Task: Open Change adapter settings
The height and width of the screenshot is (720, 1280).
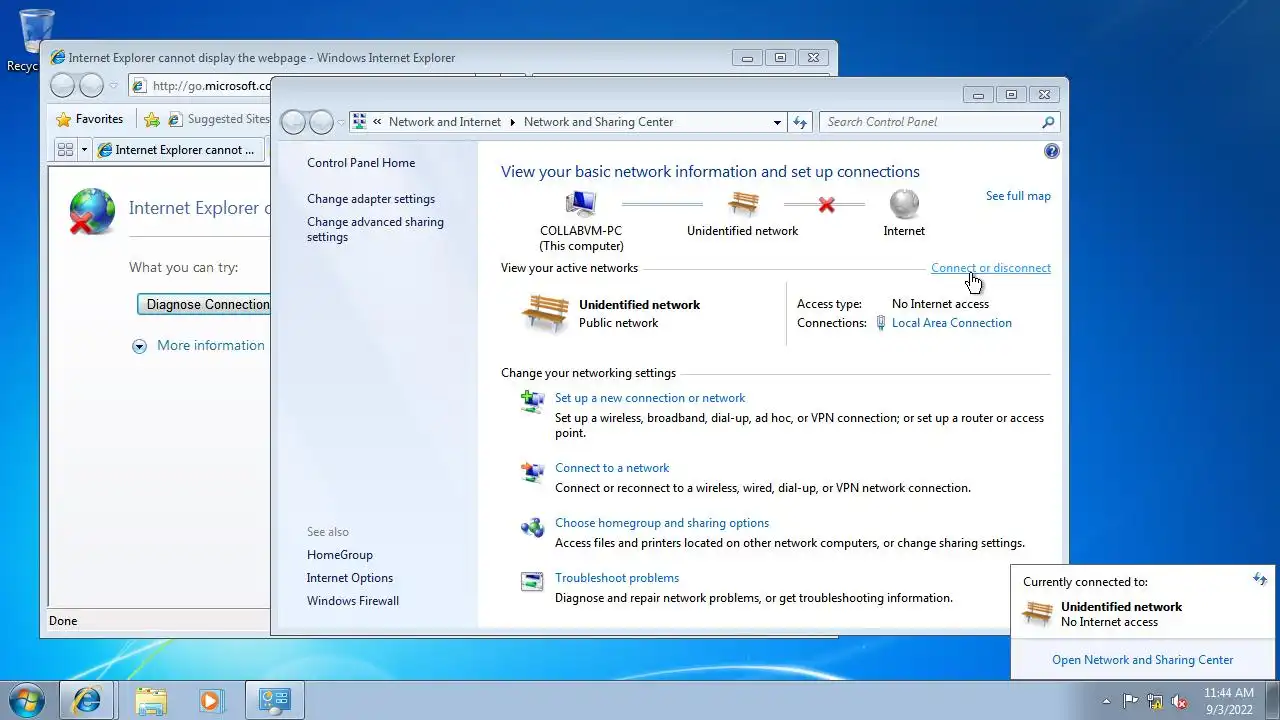Action: [x=371, y=199]
